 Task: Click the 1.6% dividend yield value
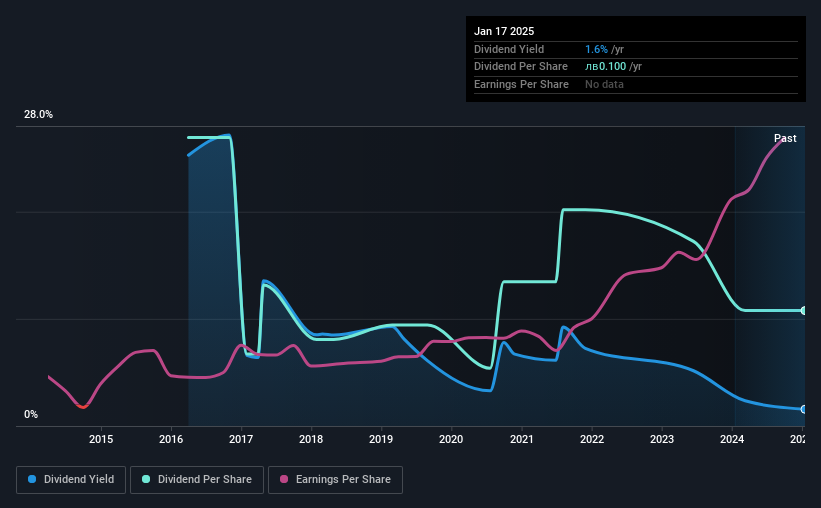pos(596,49)
